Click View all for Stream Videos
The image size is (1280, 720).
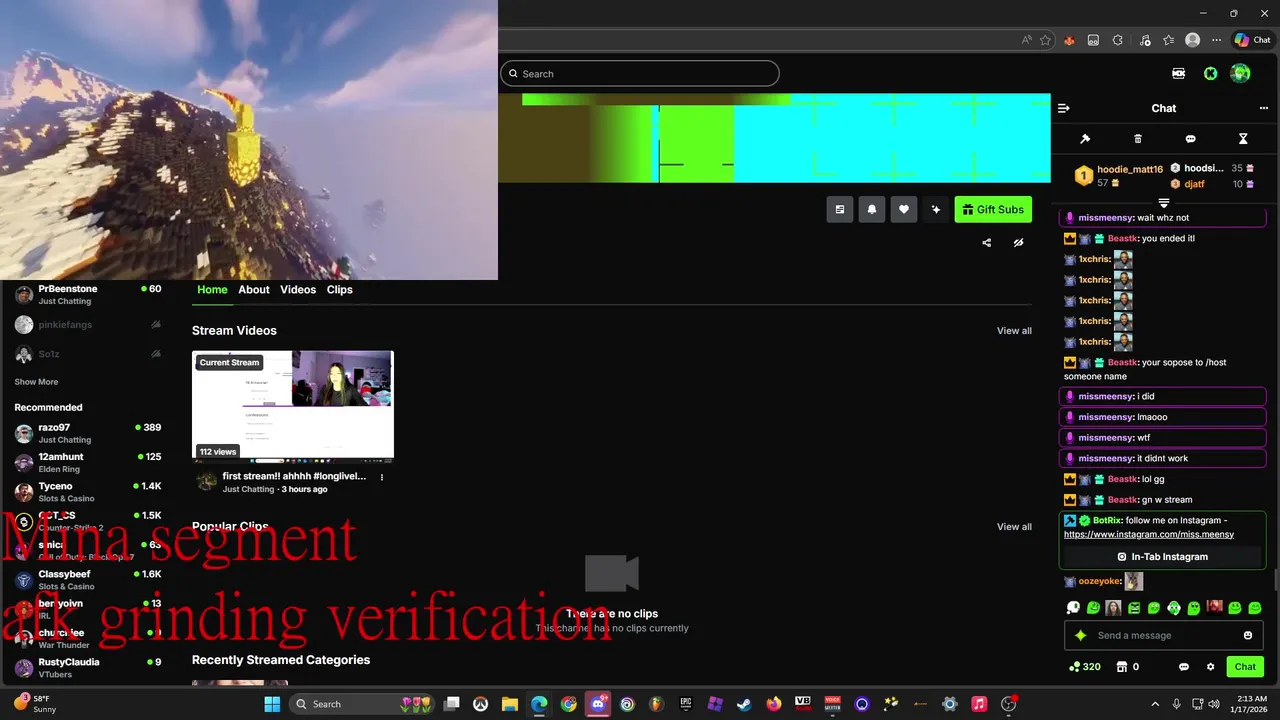[x=1014, y=331]
